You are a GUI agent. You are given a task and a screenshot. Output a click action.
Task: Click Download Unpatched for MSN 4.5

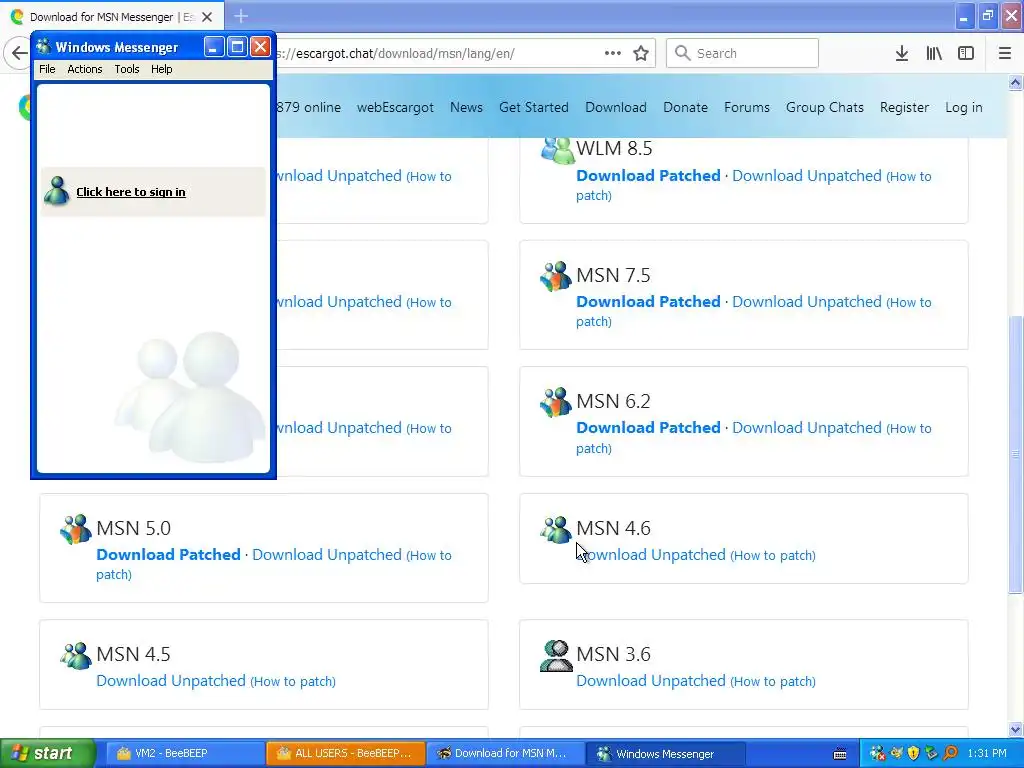(171, 680)
